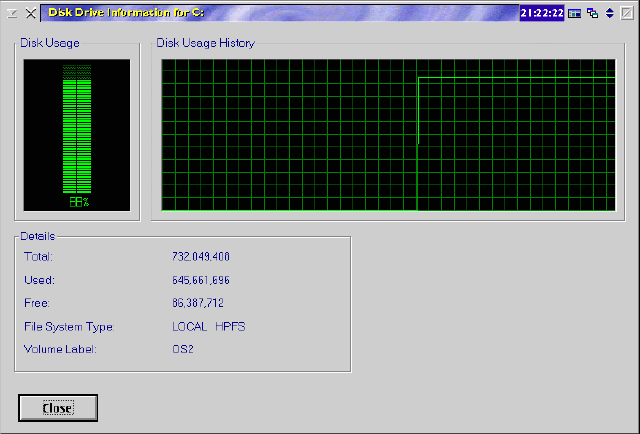Click the window panel icon beside the clock
The width and height of the screenshot is (640, 434).
pyautogui.click(x=575, y=13)
